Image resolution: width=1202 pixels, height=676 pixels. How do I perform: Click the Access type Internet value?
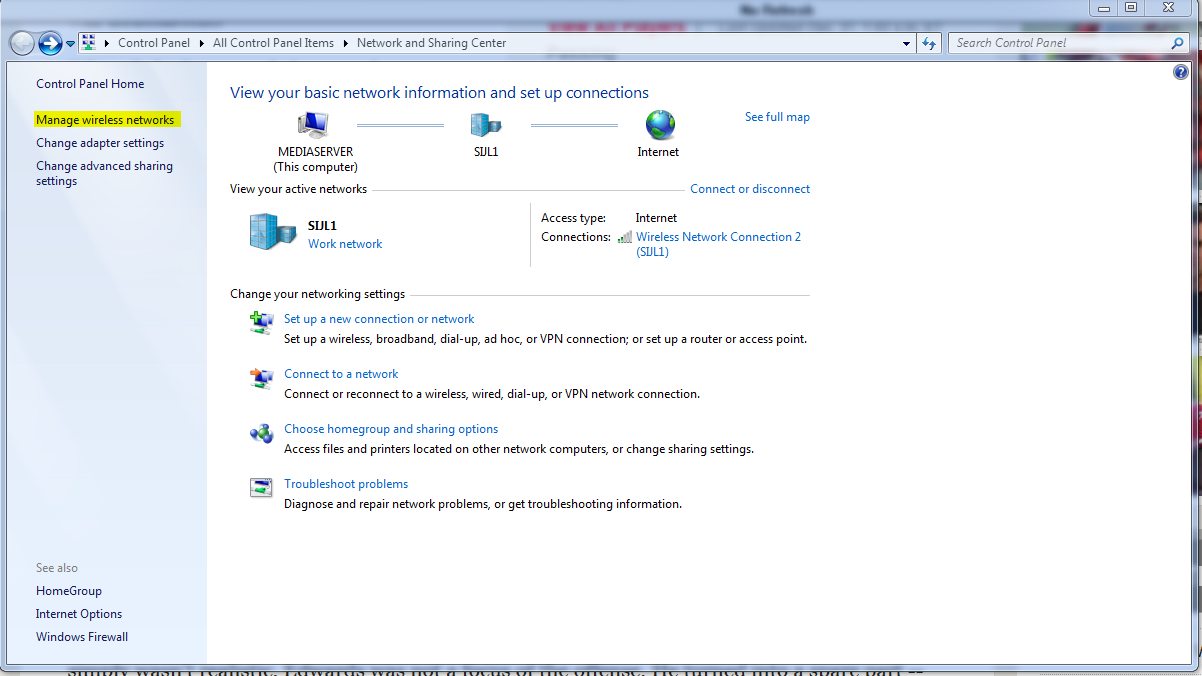656,218
